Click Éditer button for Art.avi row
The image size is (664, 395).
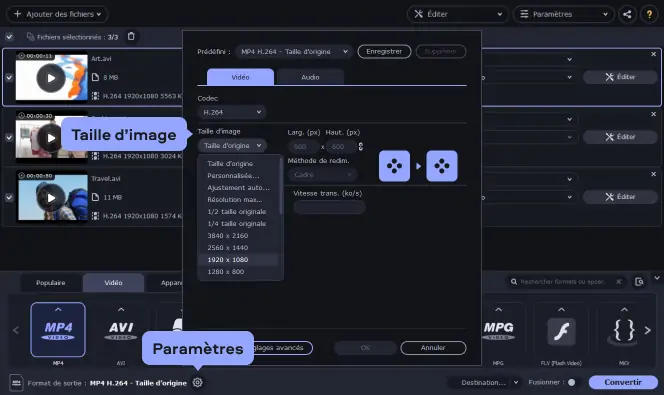620,77
